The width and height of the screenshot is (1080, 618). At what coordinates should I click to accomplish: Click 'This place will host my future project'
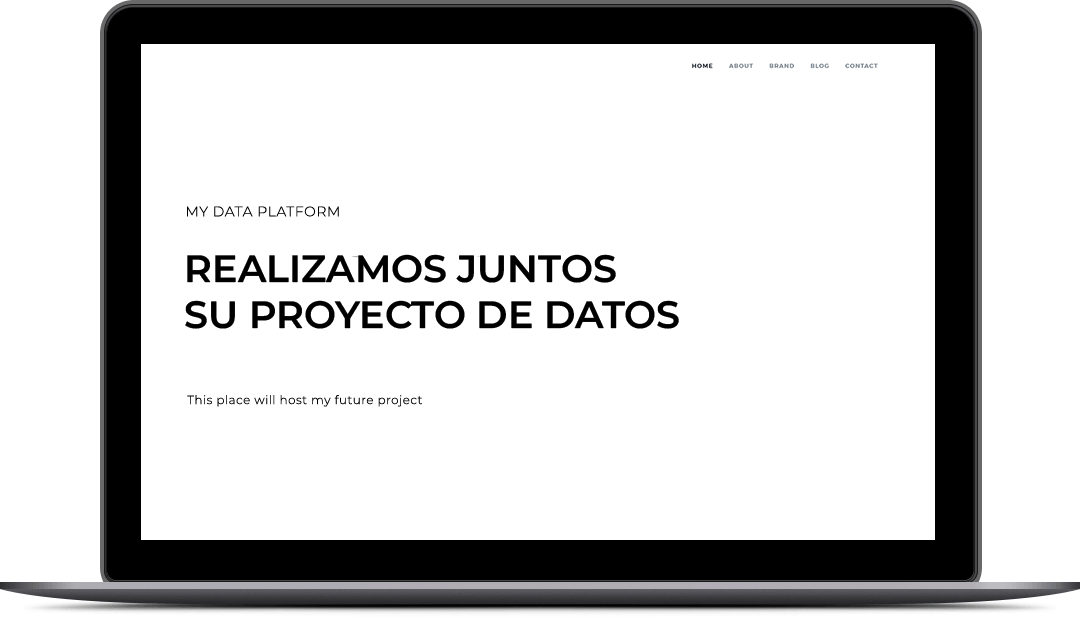click(304, 400)
